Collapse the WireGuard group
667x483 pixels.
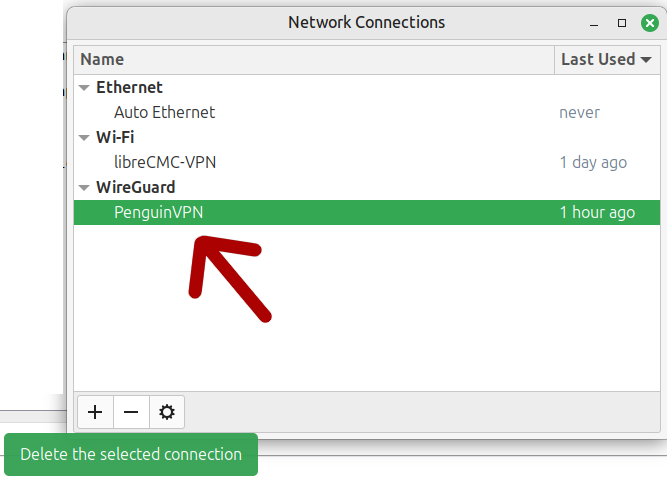click(x=84, y=188)
